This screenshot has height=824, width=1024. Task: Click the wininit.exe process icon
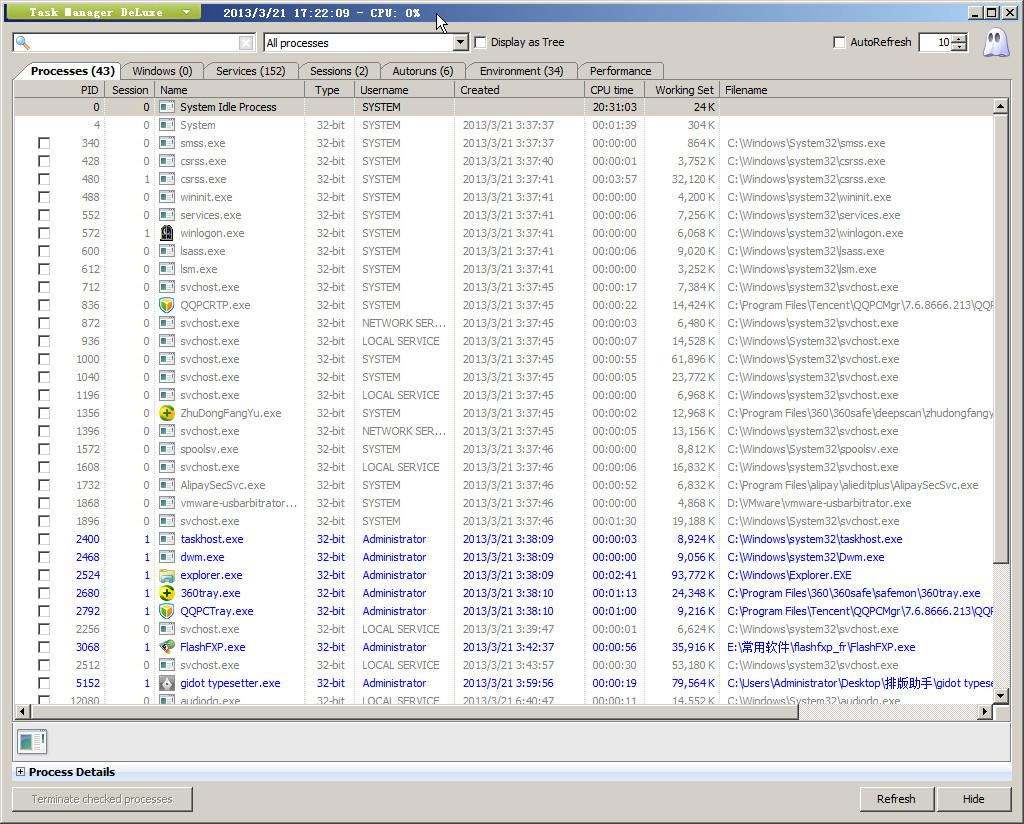tap(167, 197)
